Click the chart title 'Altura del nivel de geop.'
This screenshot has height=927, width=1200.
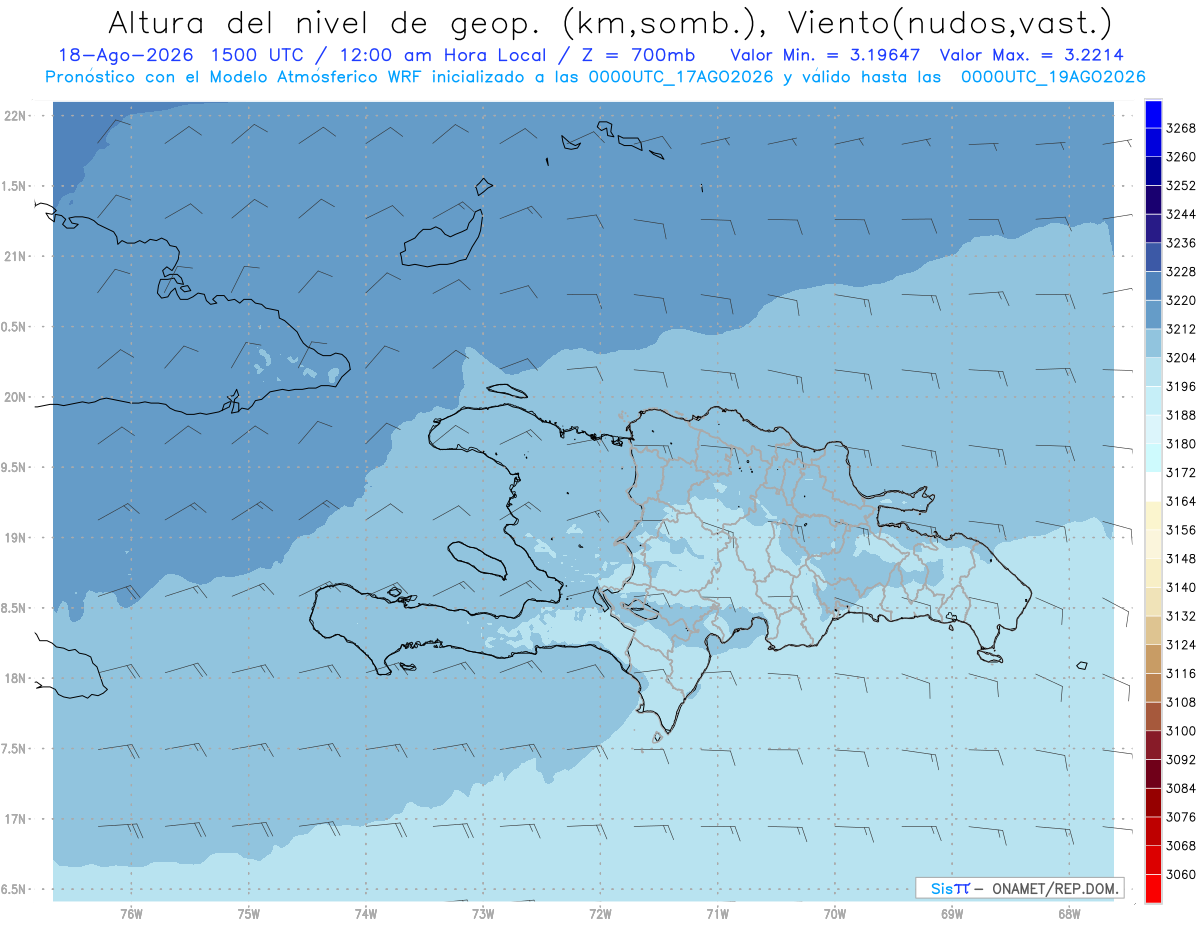[324, 22]
